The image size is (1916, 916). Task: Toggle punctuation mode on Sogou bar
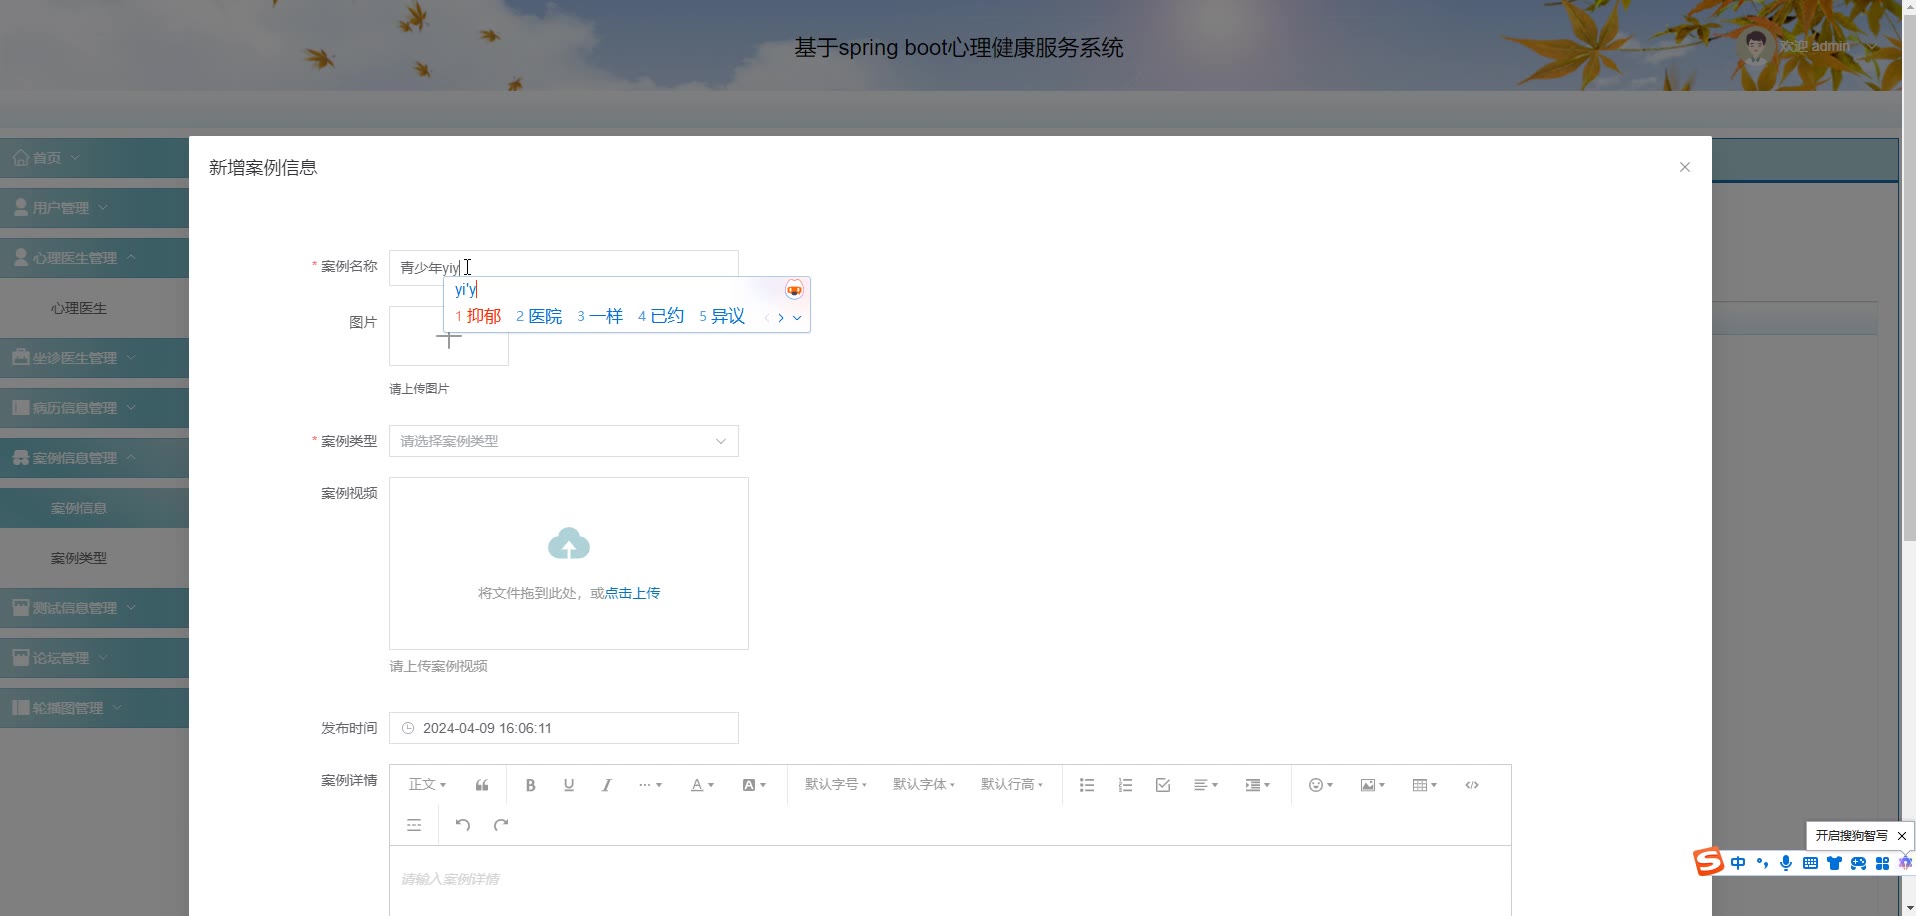(x=1762, y=863)
